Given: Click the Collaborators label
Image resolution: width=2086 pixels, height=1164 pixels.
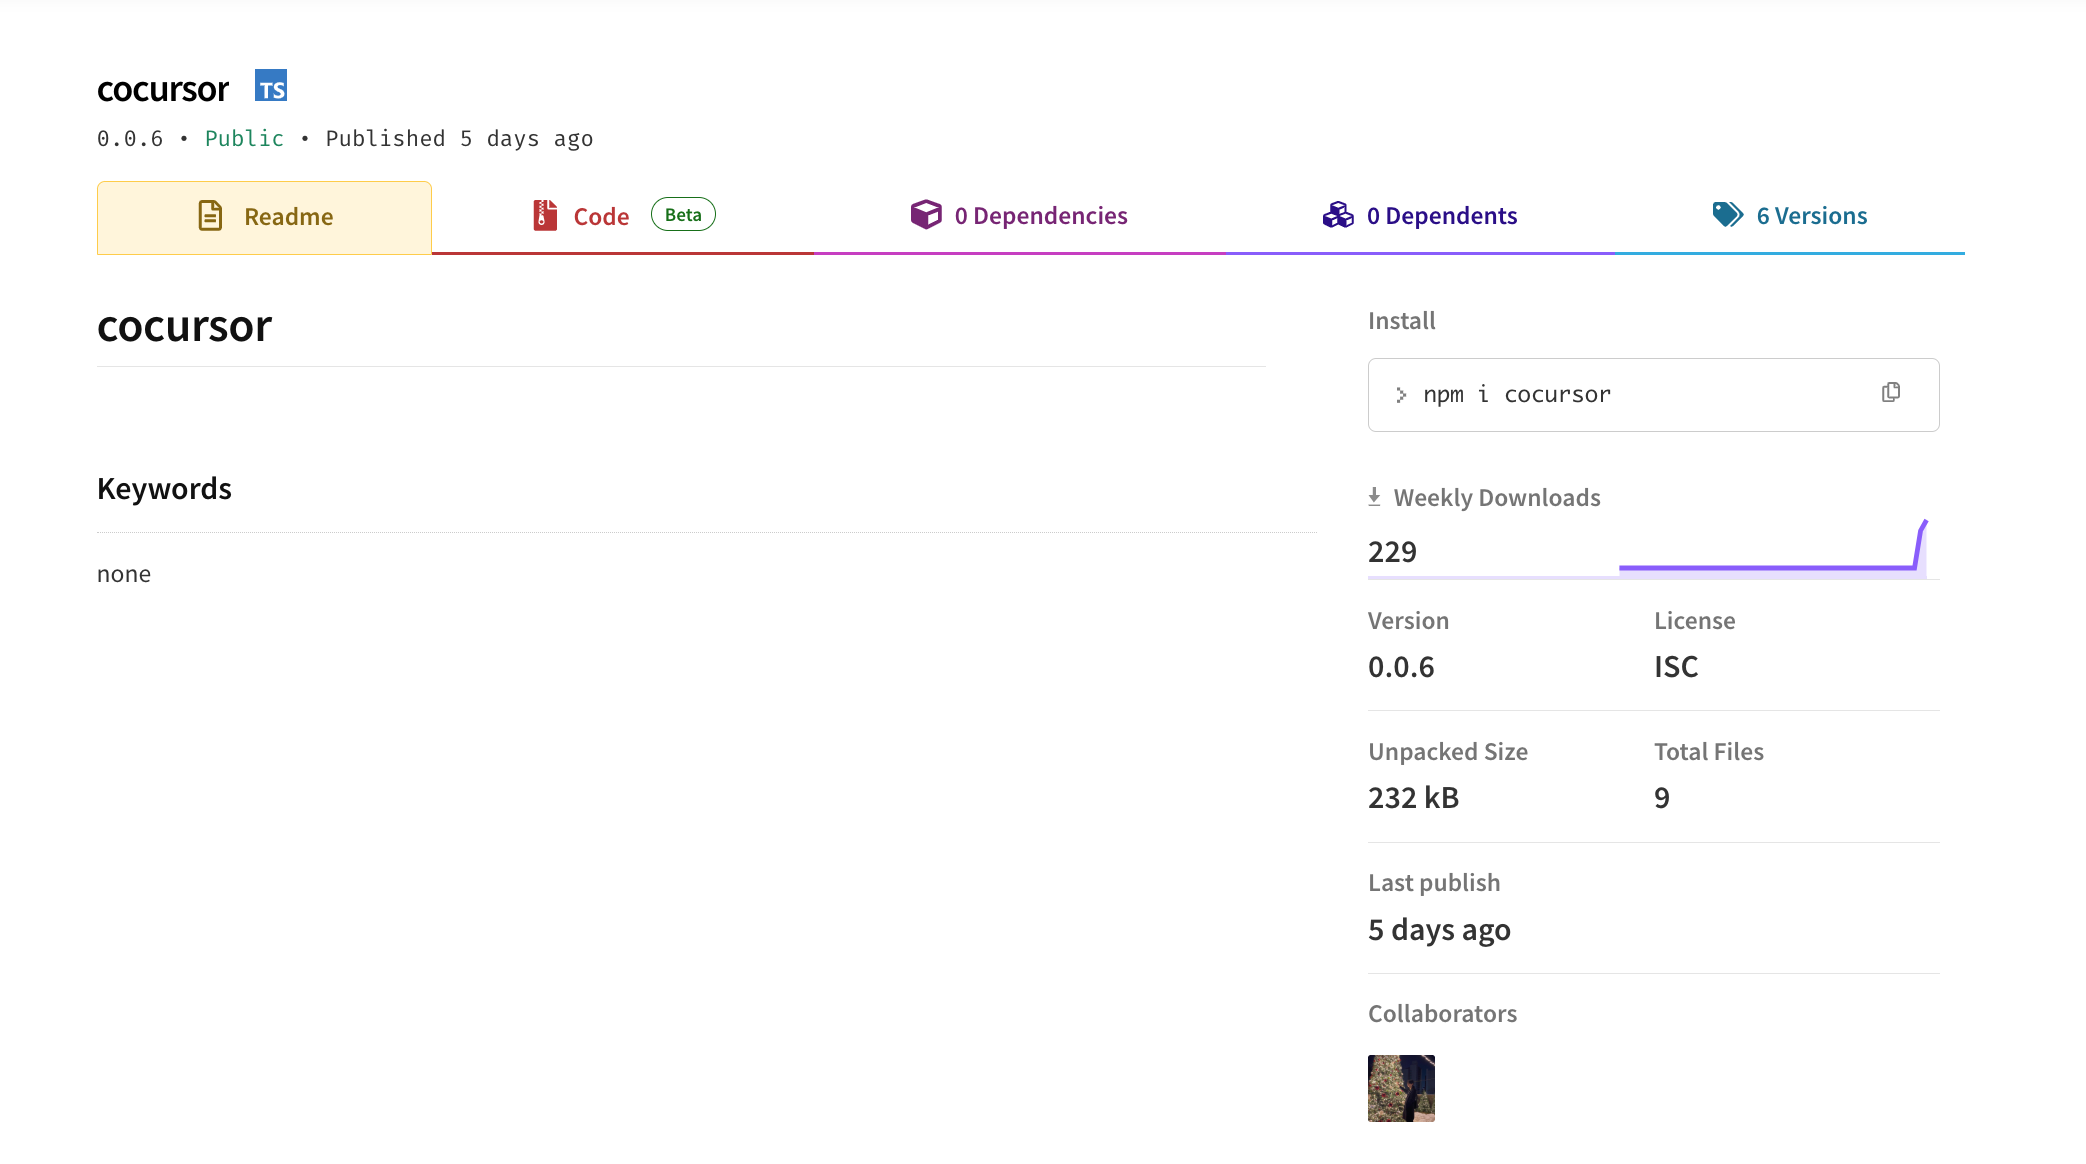Looking at the screenshot, I should pyautogui.click(x=1442, y=1014).
